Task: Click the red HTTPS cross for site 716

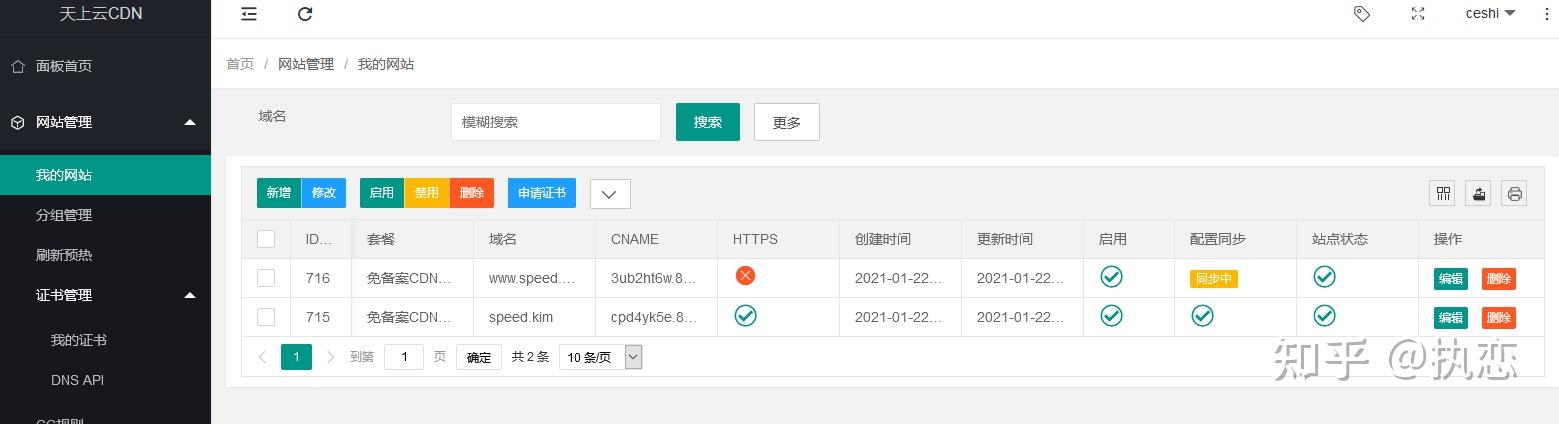Action: point(745,276)
